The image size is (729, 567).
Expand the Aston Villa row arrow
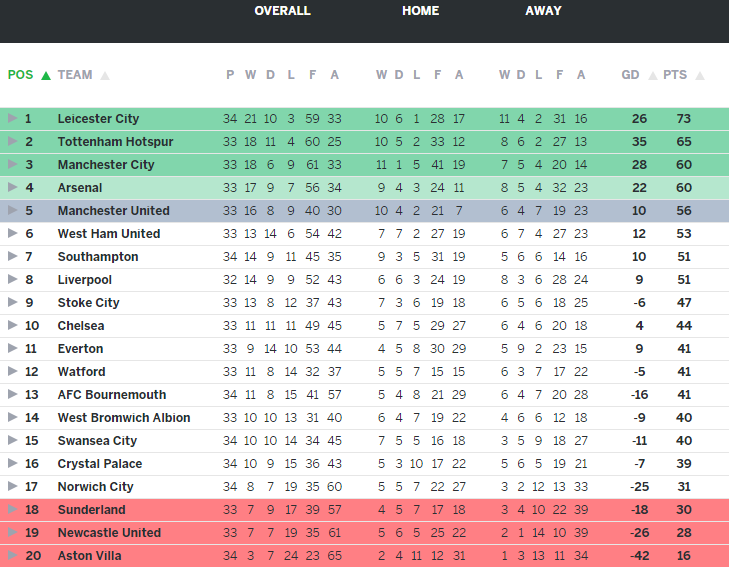[12, 556]
